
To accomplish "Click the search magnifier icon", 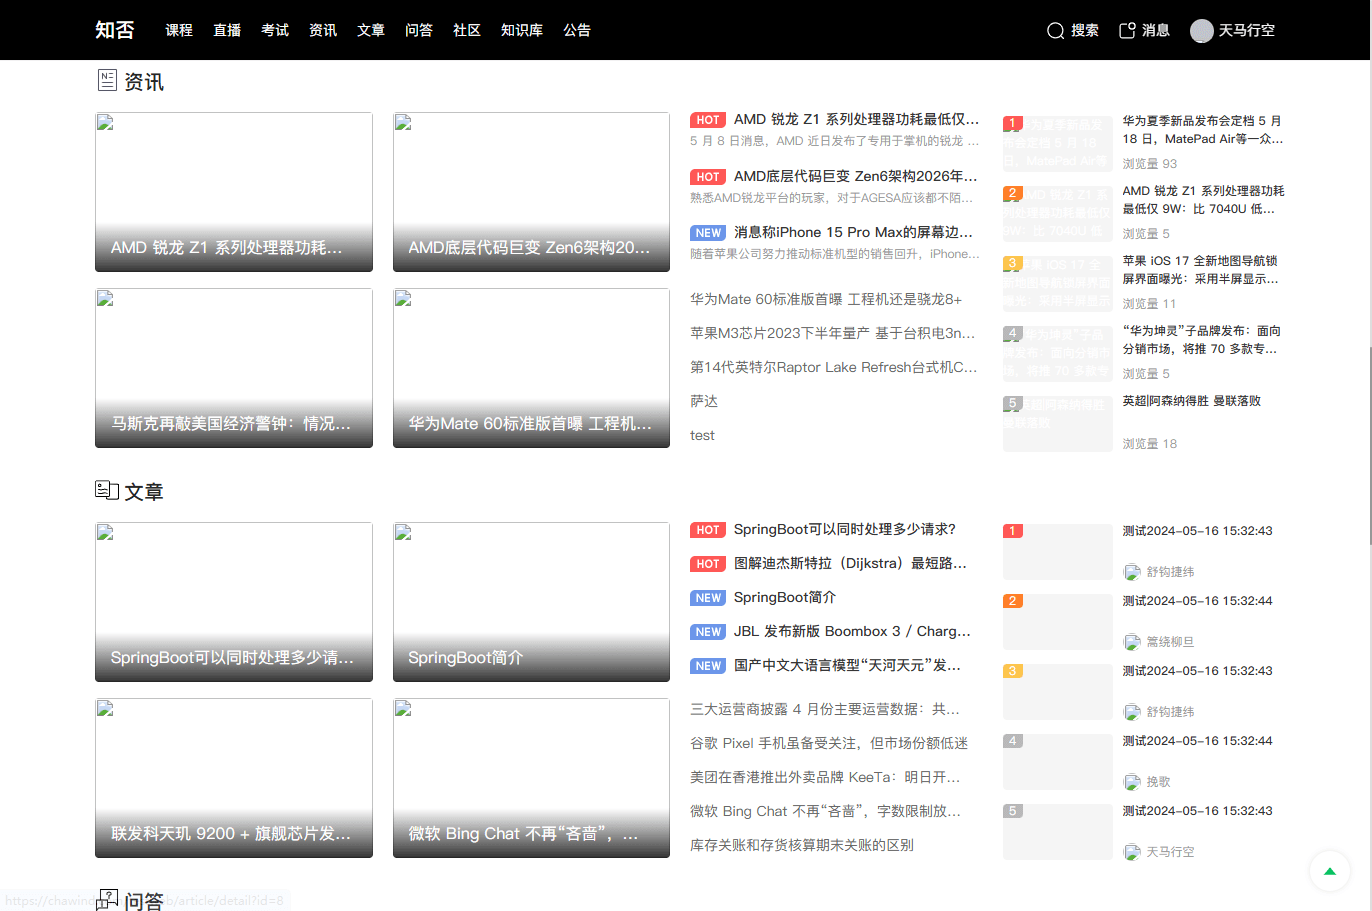I will [x=1055, y=31].
